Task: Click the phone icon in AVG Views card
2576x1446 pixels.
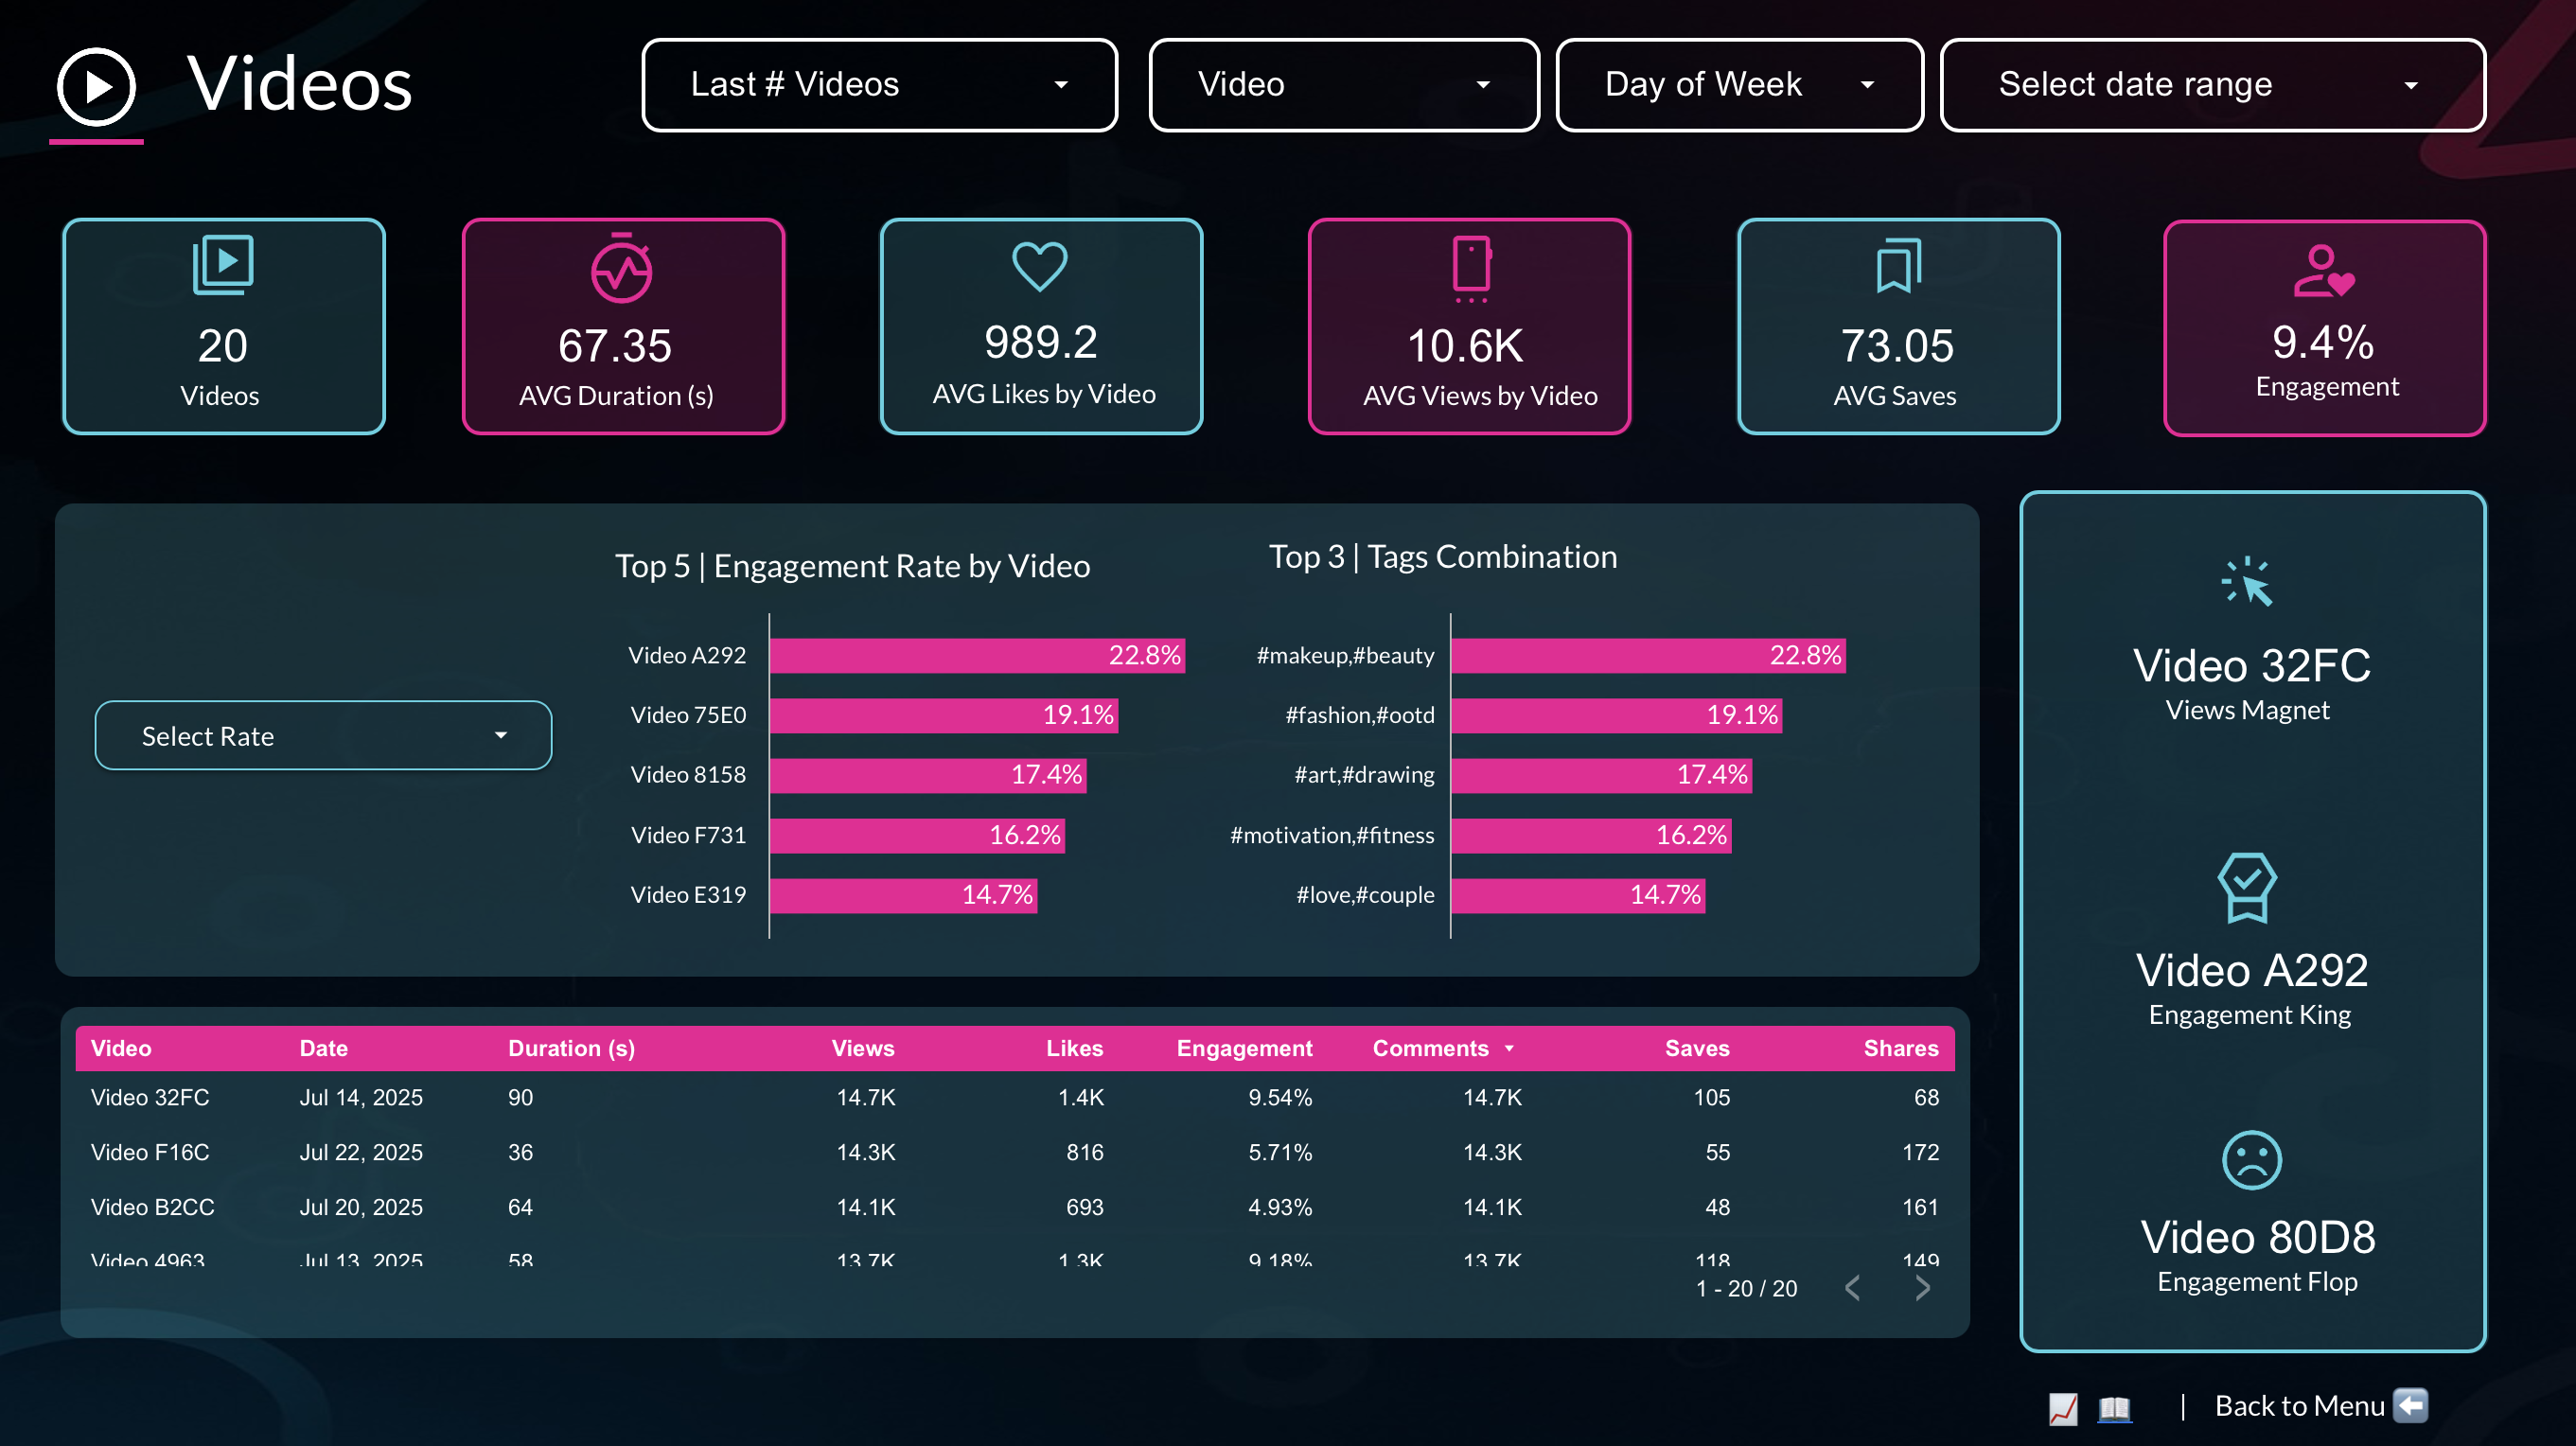Action: point(1471,268)
